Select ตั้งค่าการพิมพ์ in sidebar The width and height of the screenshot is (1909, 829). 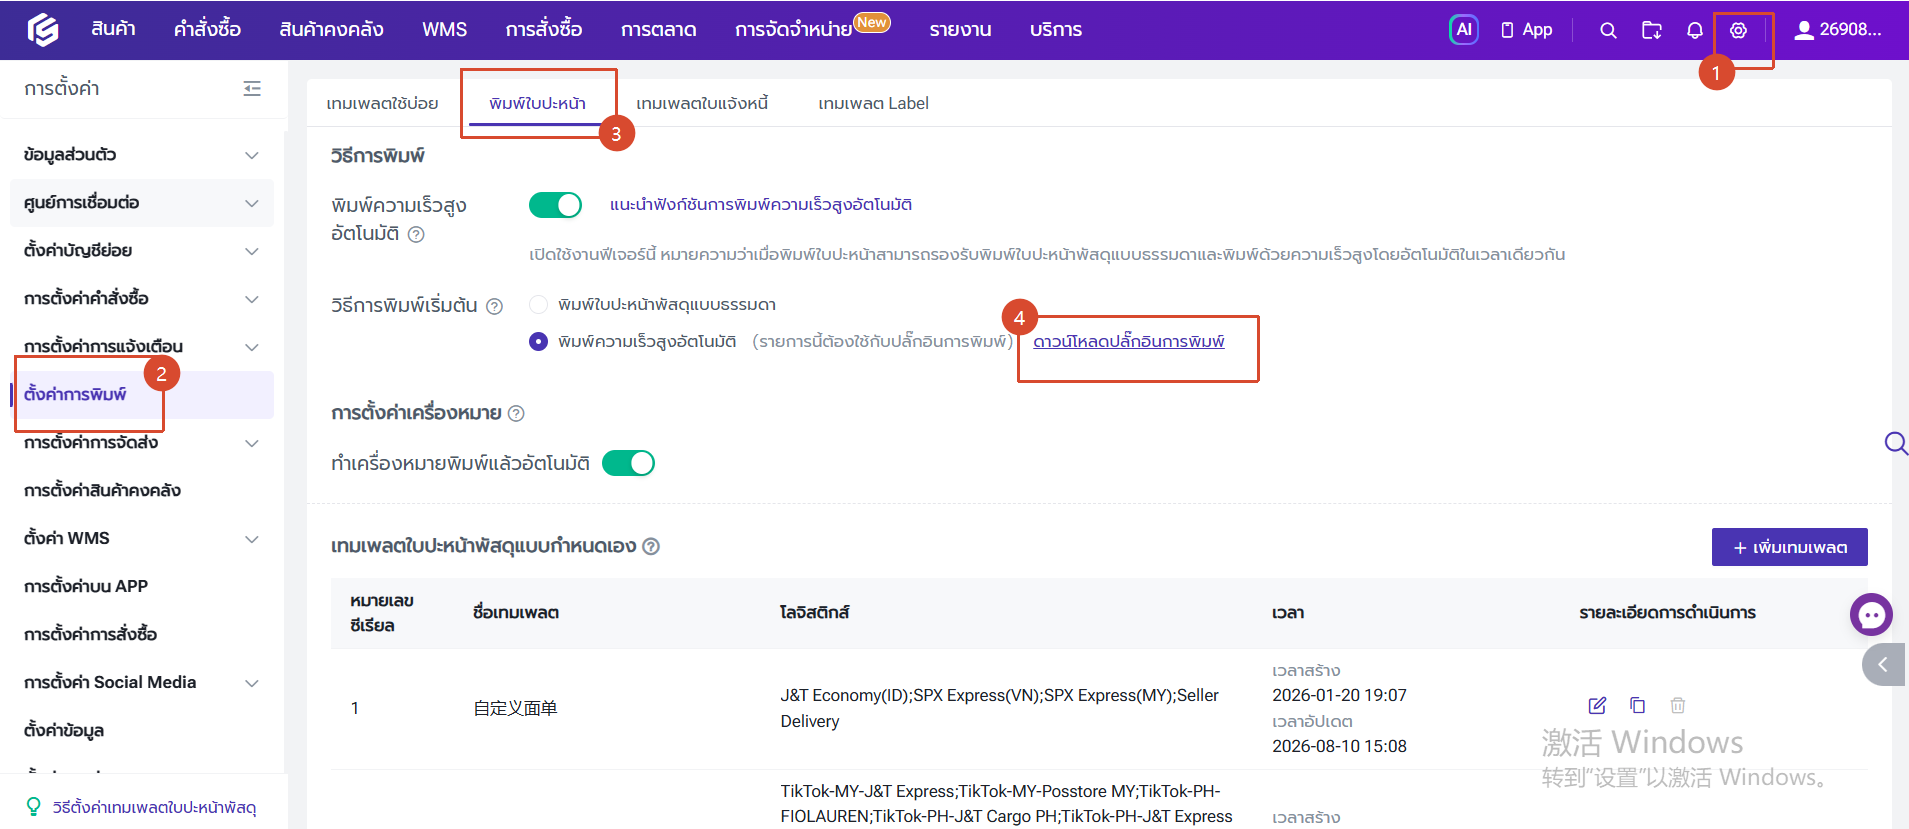point(141,395)
